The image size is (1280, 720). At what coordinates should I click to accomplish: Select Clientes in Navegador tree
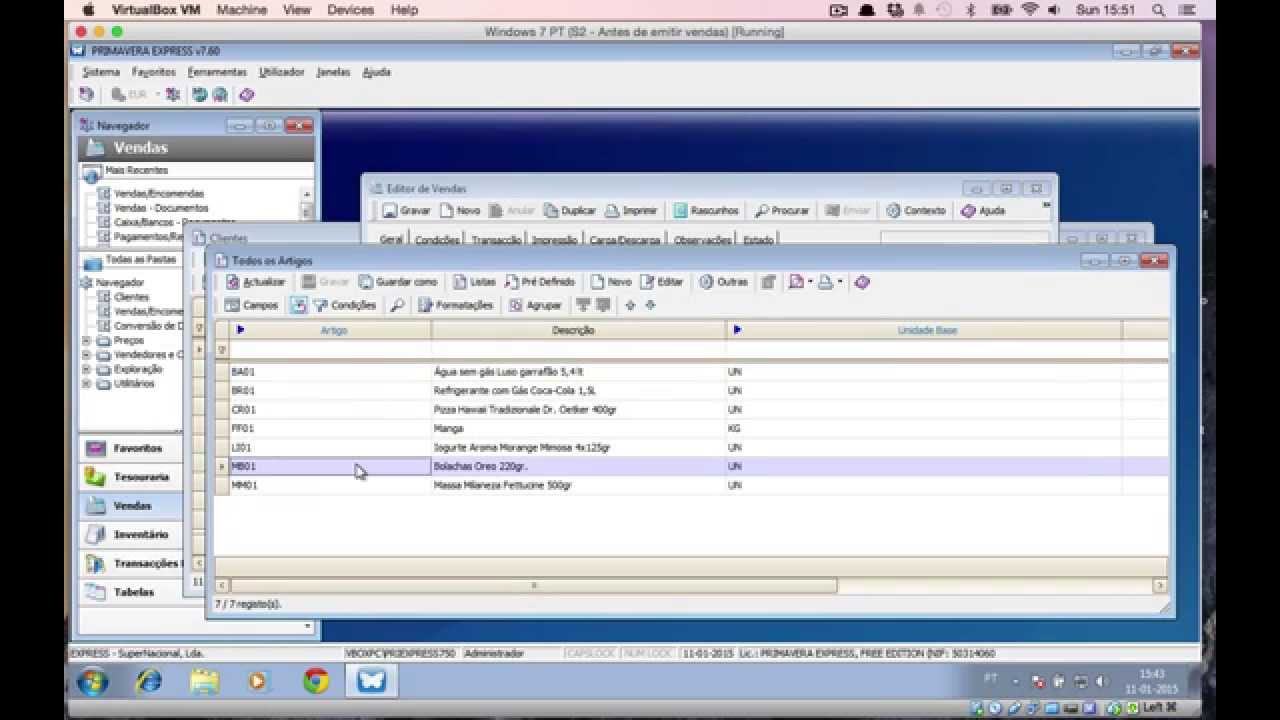131,297
